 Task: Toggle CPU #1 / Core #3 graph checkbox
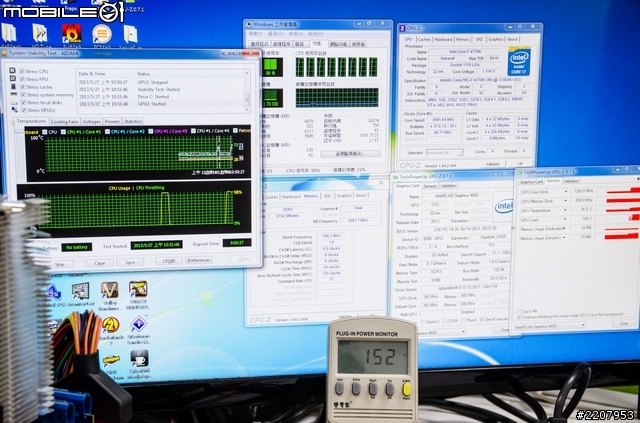(x=150, y=131)
